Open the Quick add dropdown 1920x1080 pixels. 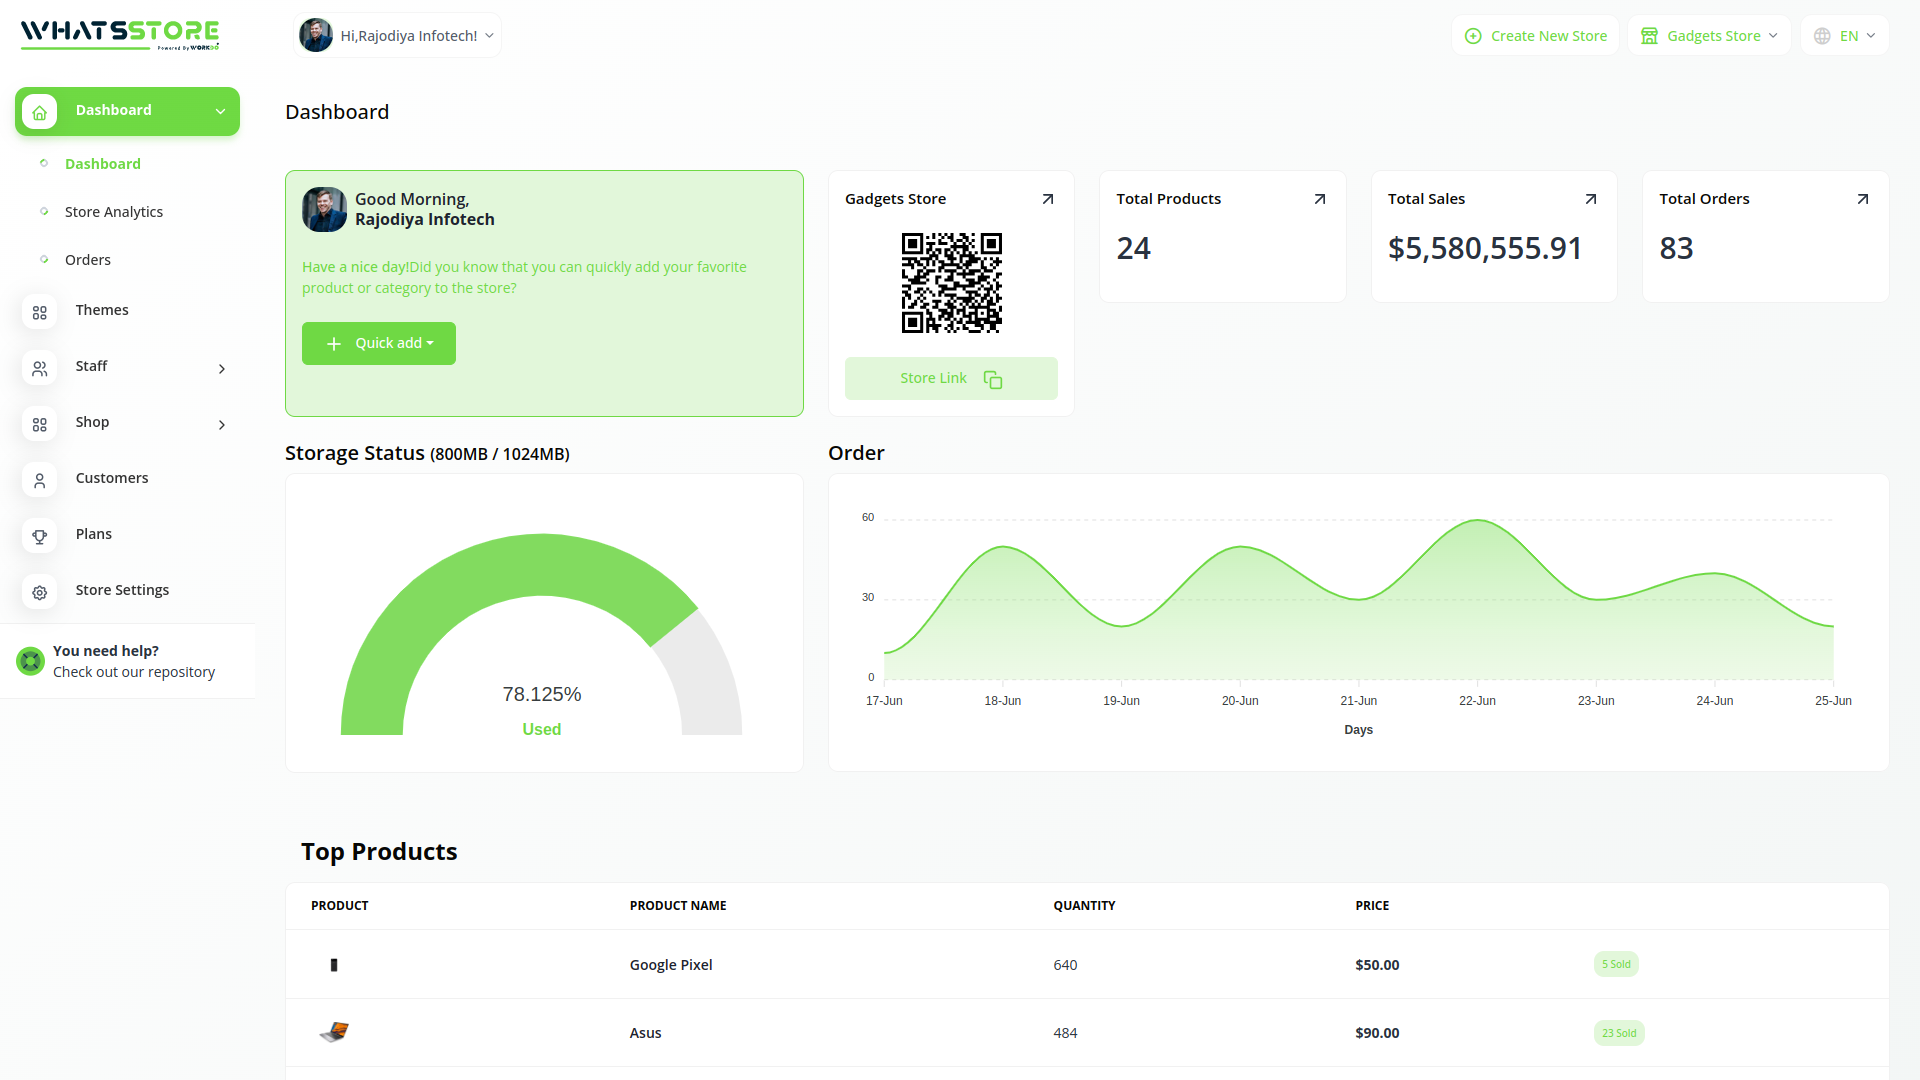379,343
